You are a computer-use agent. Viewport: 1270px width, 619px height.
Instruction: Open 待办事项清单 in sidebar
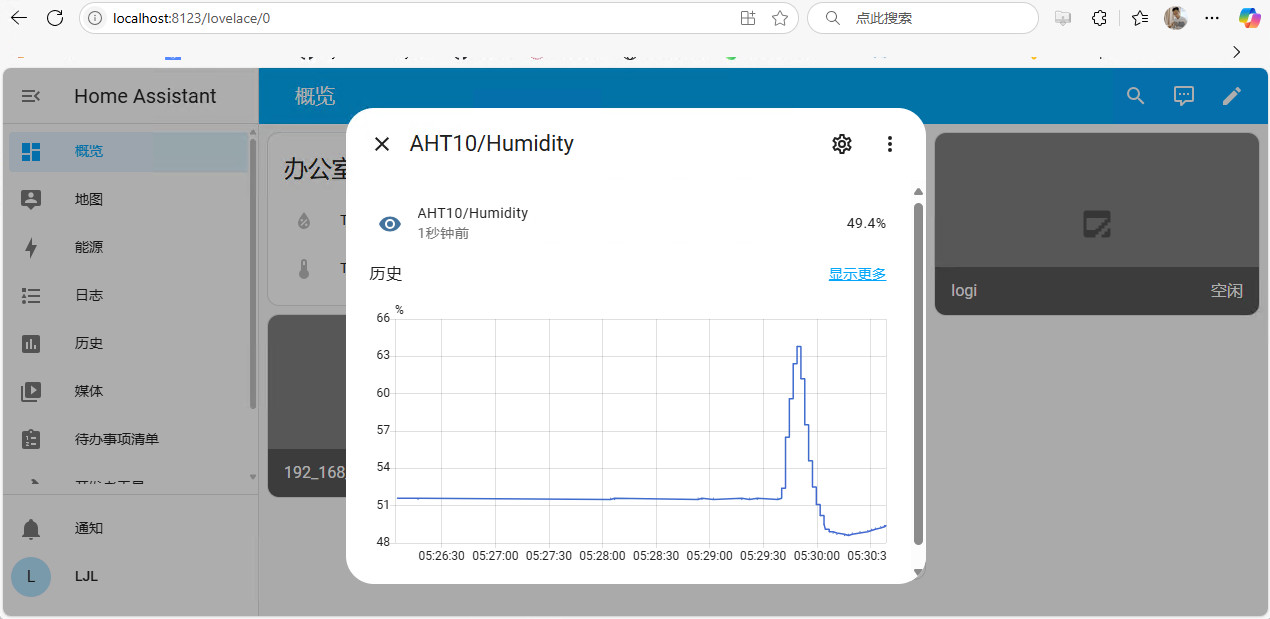pyautogui.click(x=116, y=439)
